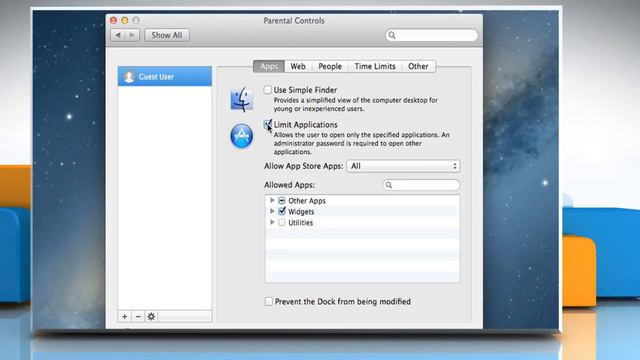Add a user with the plus button
The image size is (640, 360).
124,316
